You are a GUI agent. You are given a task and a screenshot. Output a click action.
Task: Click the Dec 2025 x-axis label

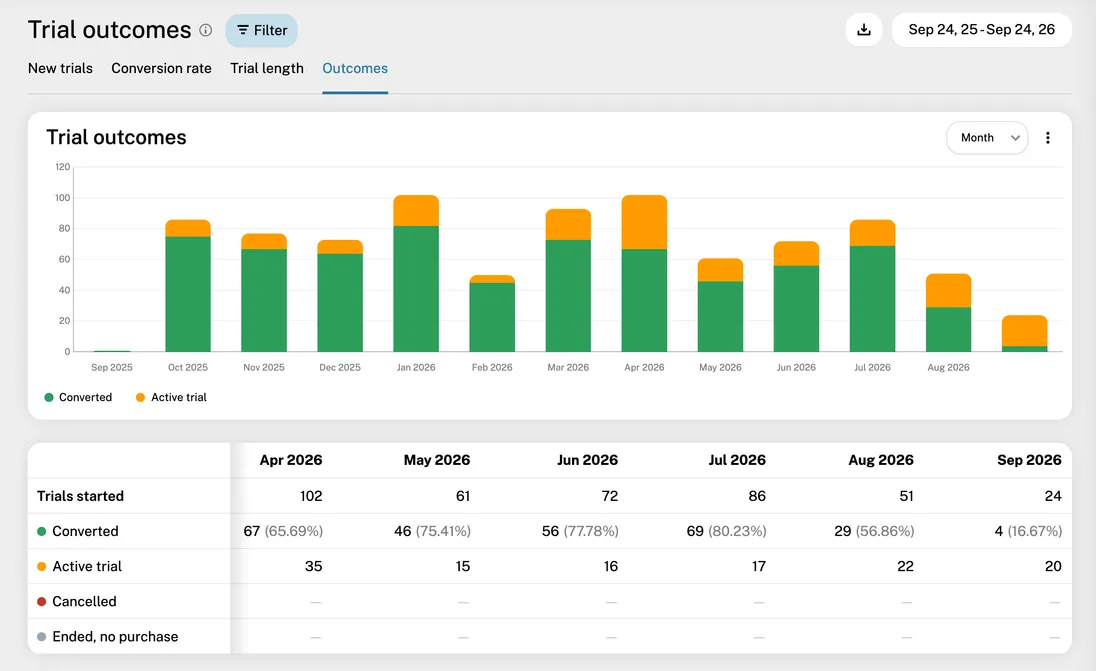(340, 367)
